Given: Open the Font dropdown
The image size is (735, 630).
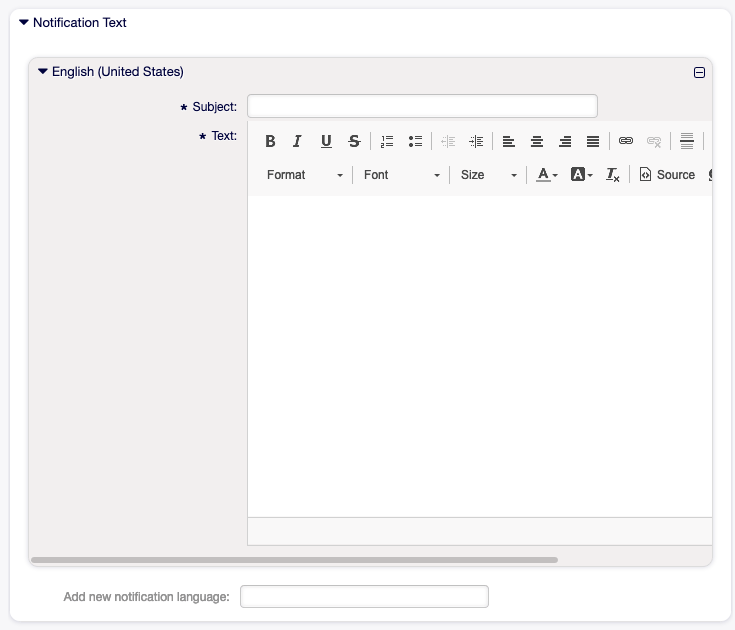Looking at the screenshot, I should click(402, 175).
